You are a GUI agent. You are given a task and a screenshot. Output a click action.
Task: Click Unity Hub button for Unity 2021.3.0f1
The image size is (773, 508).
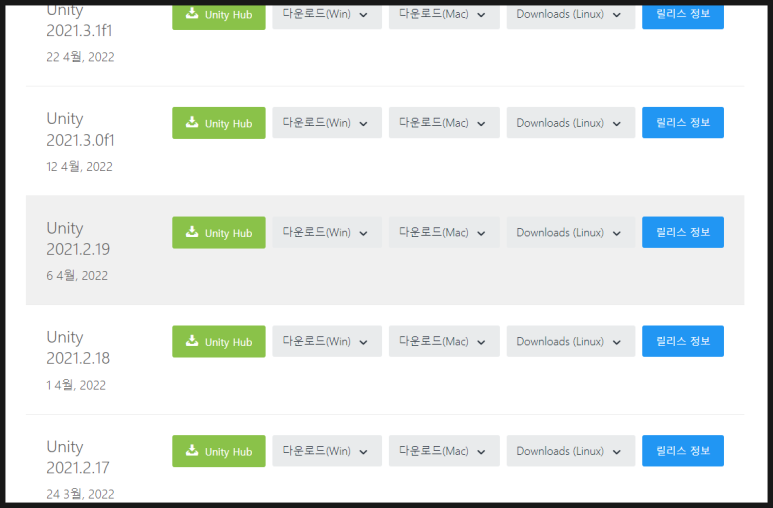coord(219,123)
